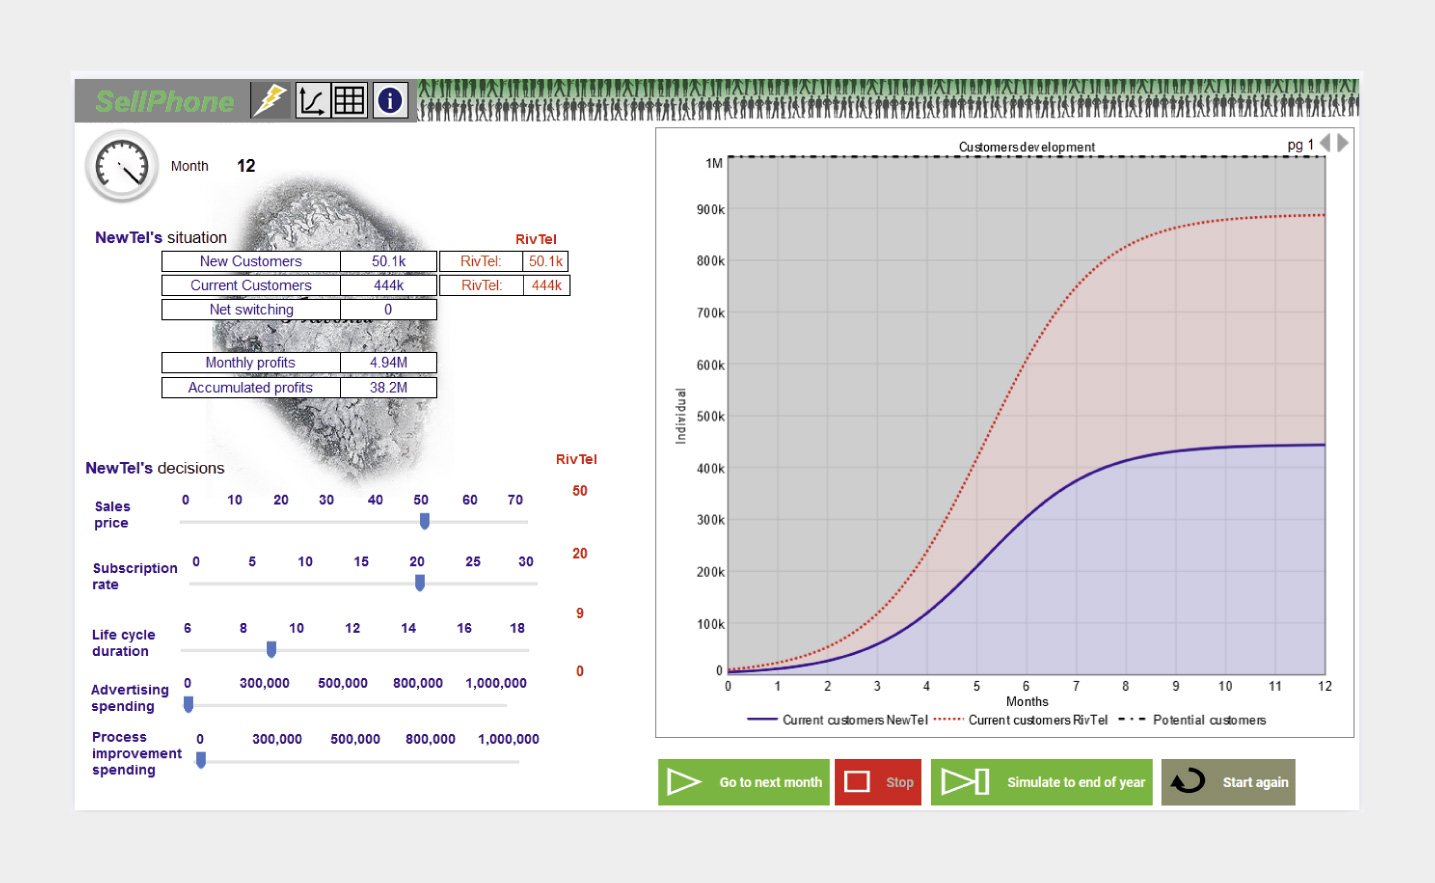Click the New Customers value cell
The width and height of the screenshot is (1435, 883).
pos(388,262)
